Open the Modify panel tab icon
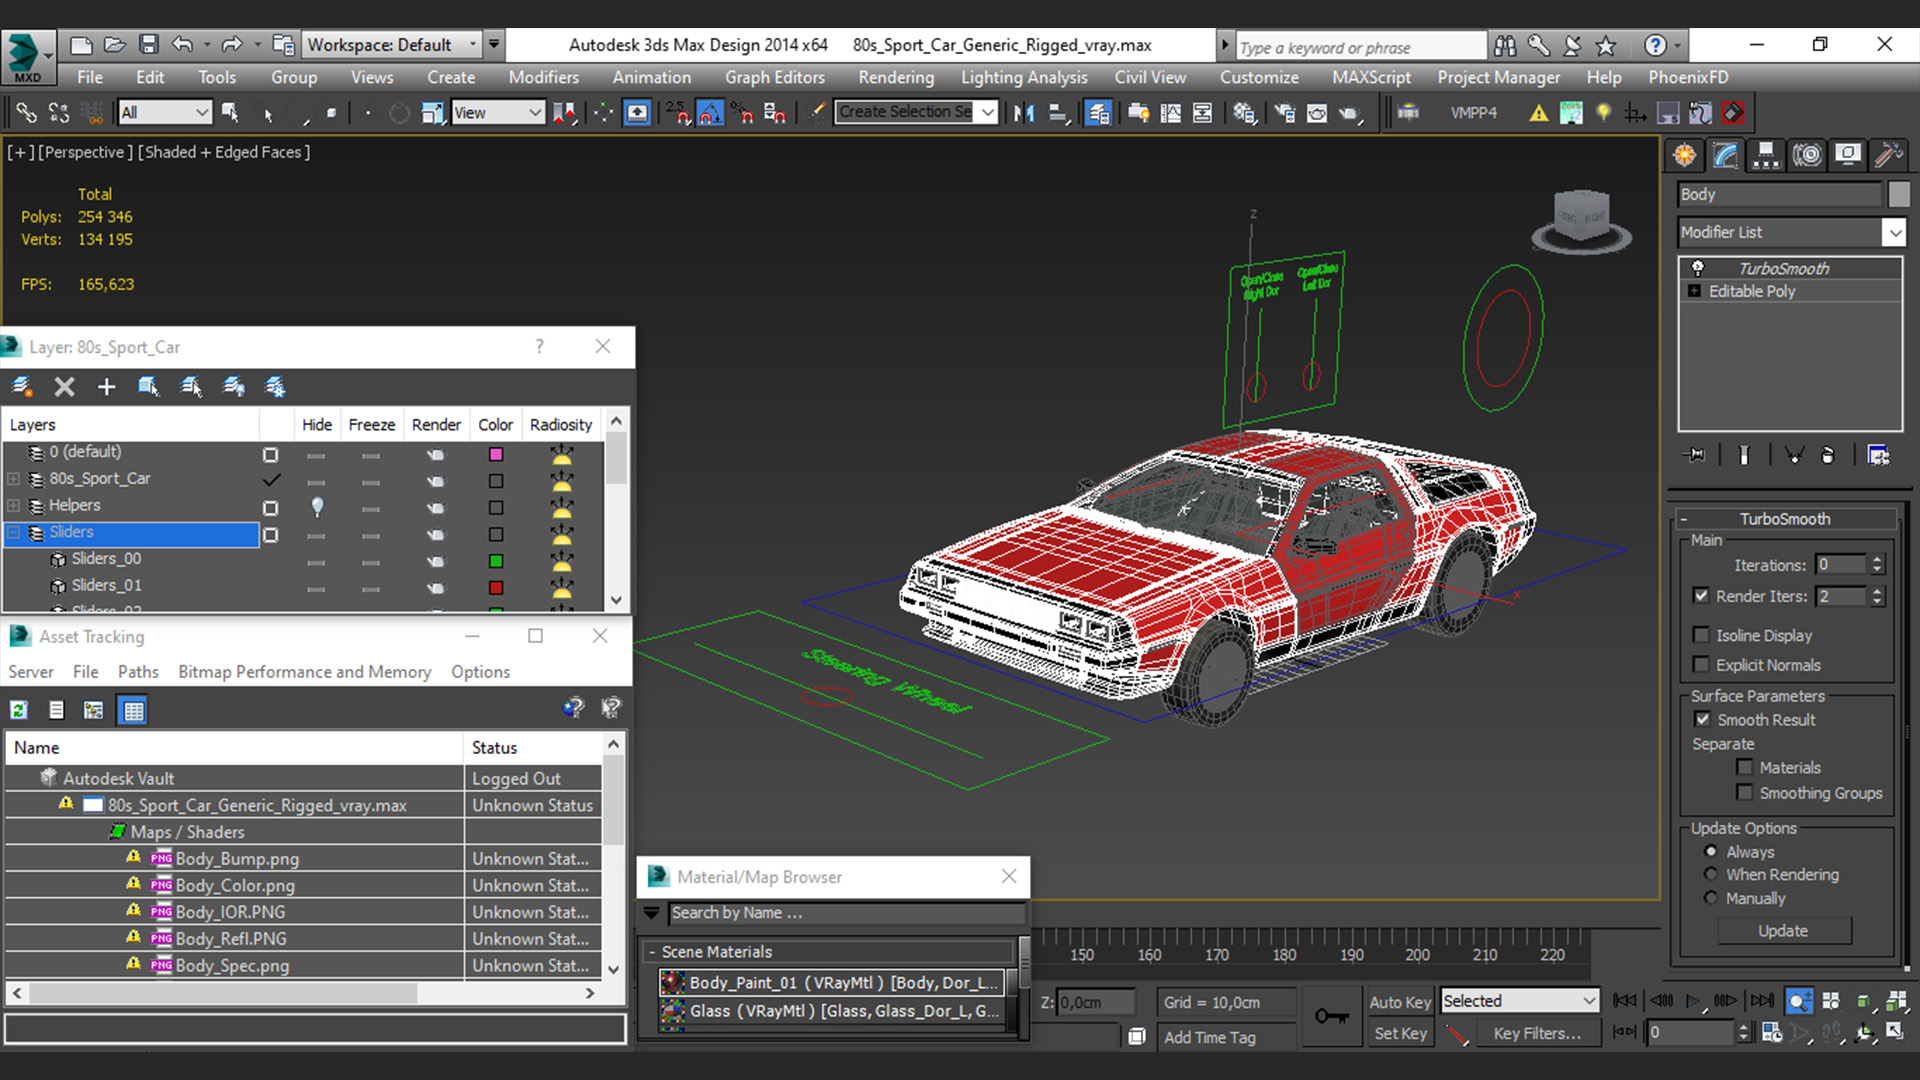 coord(1726,155)
